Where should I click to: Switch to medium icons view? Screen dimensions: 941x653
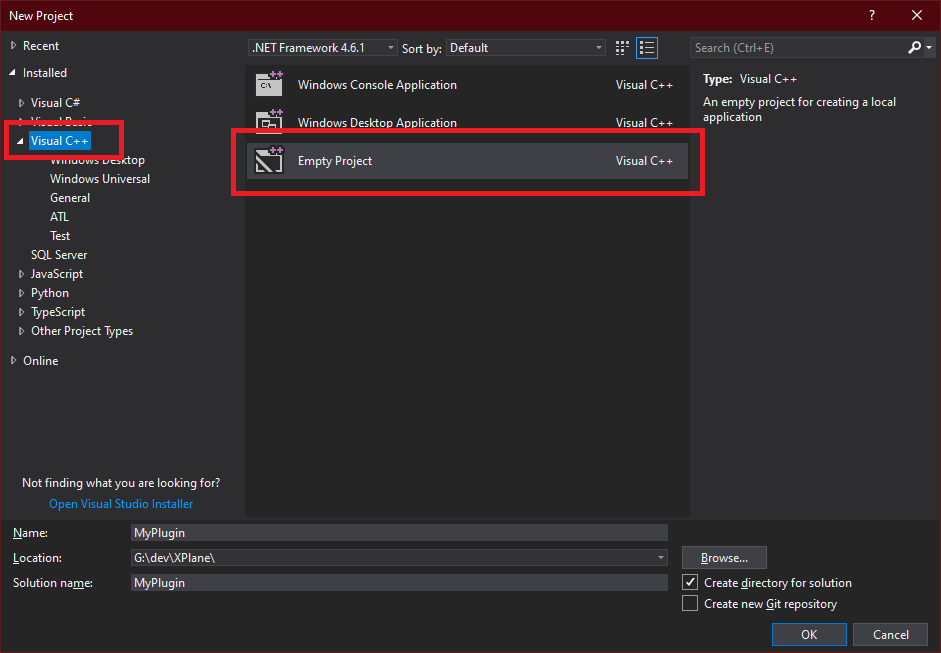(621, 47)
